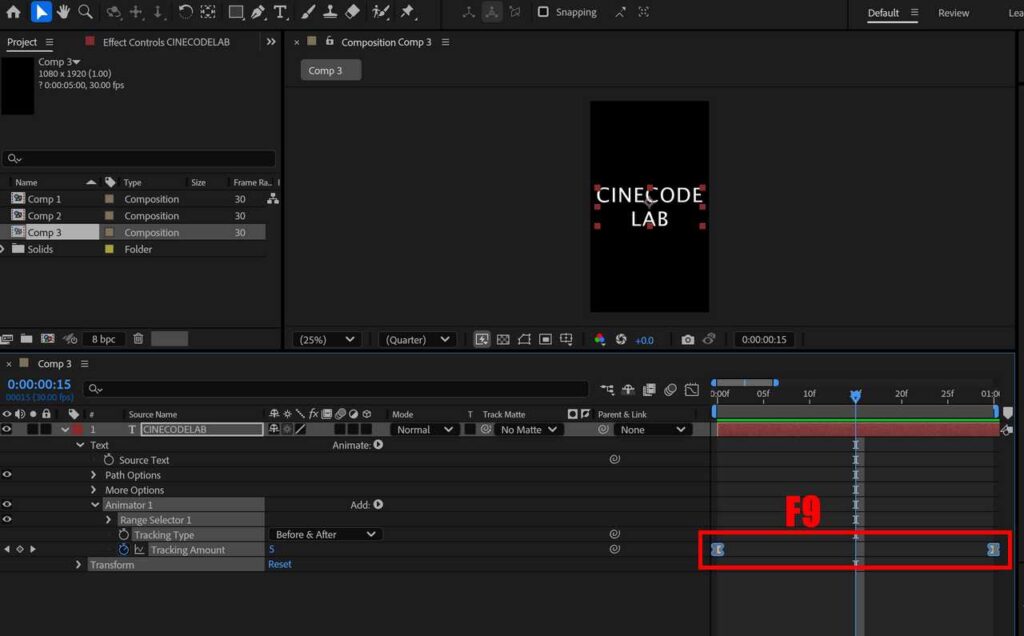Hide the CINECODELAB layer with eye icon
1024x636 pixels.
(x=7, y=429)
